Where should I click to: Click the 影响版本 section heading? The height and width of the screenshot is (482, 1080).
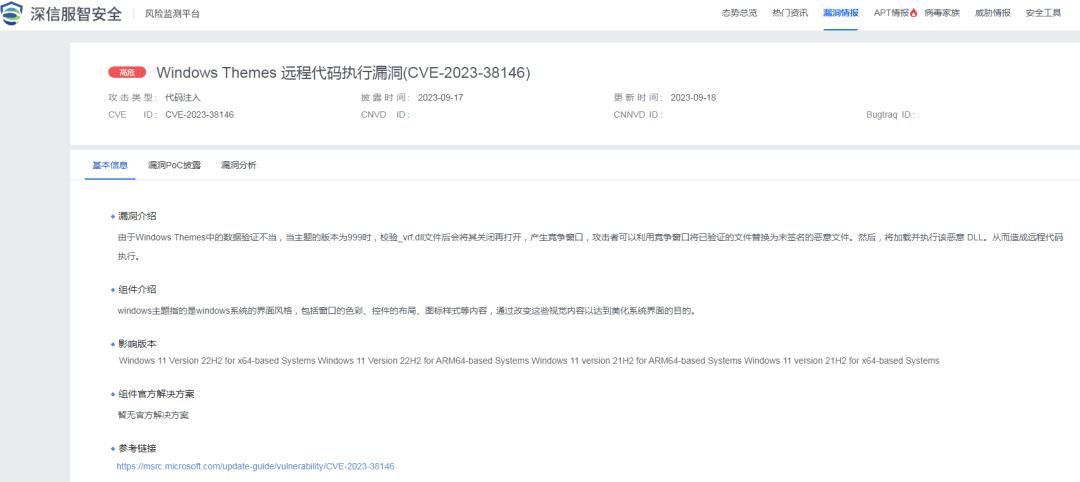click(137, 343)
